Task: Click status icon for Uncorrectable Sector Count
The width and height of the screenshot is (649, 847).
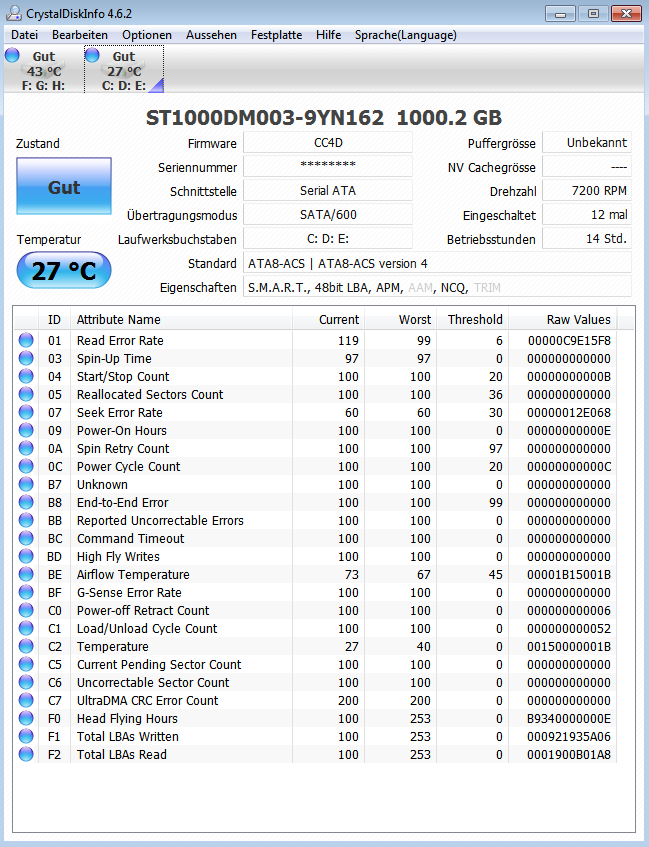Action: (26, 682)
